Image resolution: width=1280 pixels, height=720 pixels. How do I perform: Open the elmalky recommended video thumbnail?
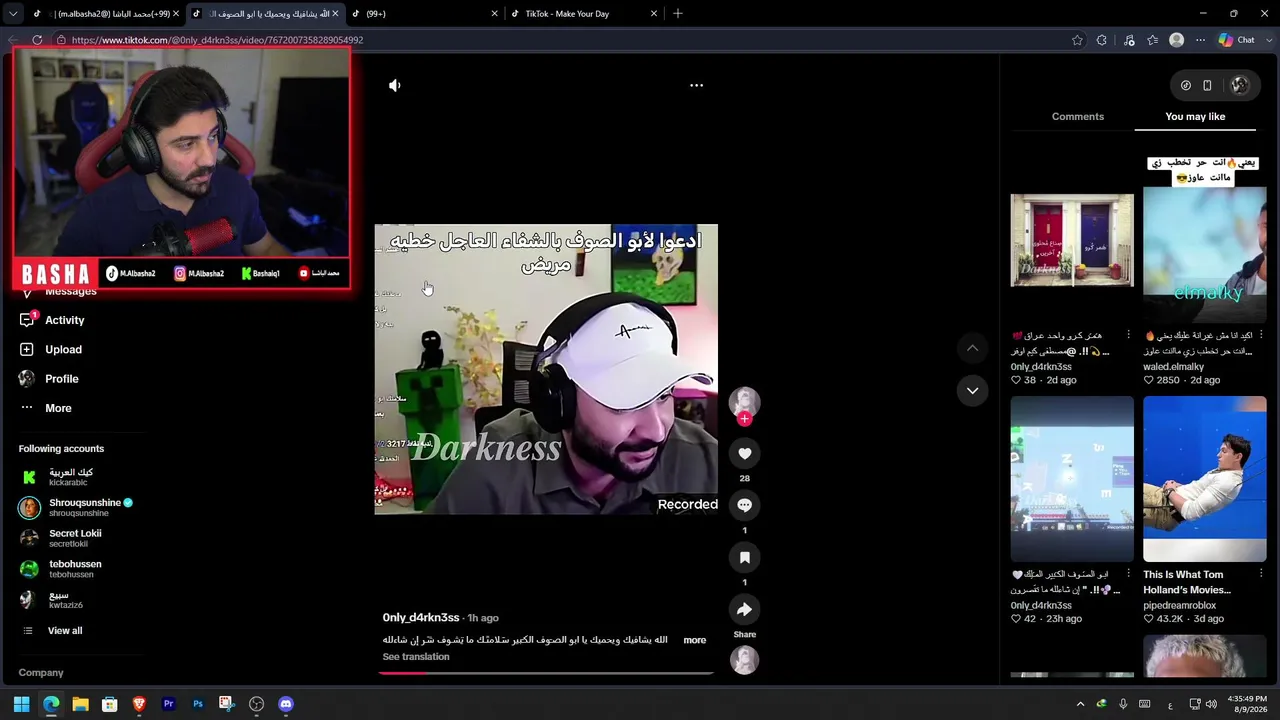pos(1205,240)
